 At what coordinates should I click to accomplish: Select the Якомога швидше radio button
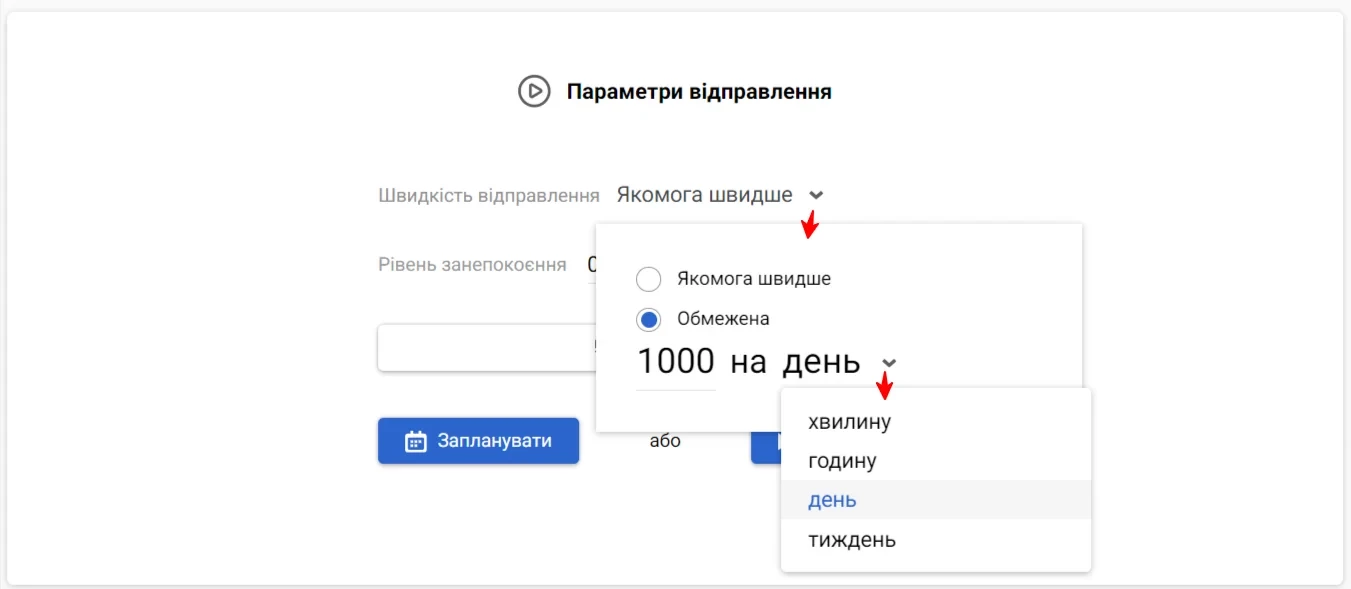pyautogui.click(x=649, y=279)
